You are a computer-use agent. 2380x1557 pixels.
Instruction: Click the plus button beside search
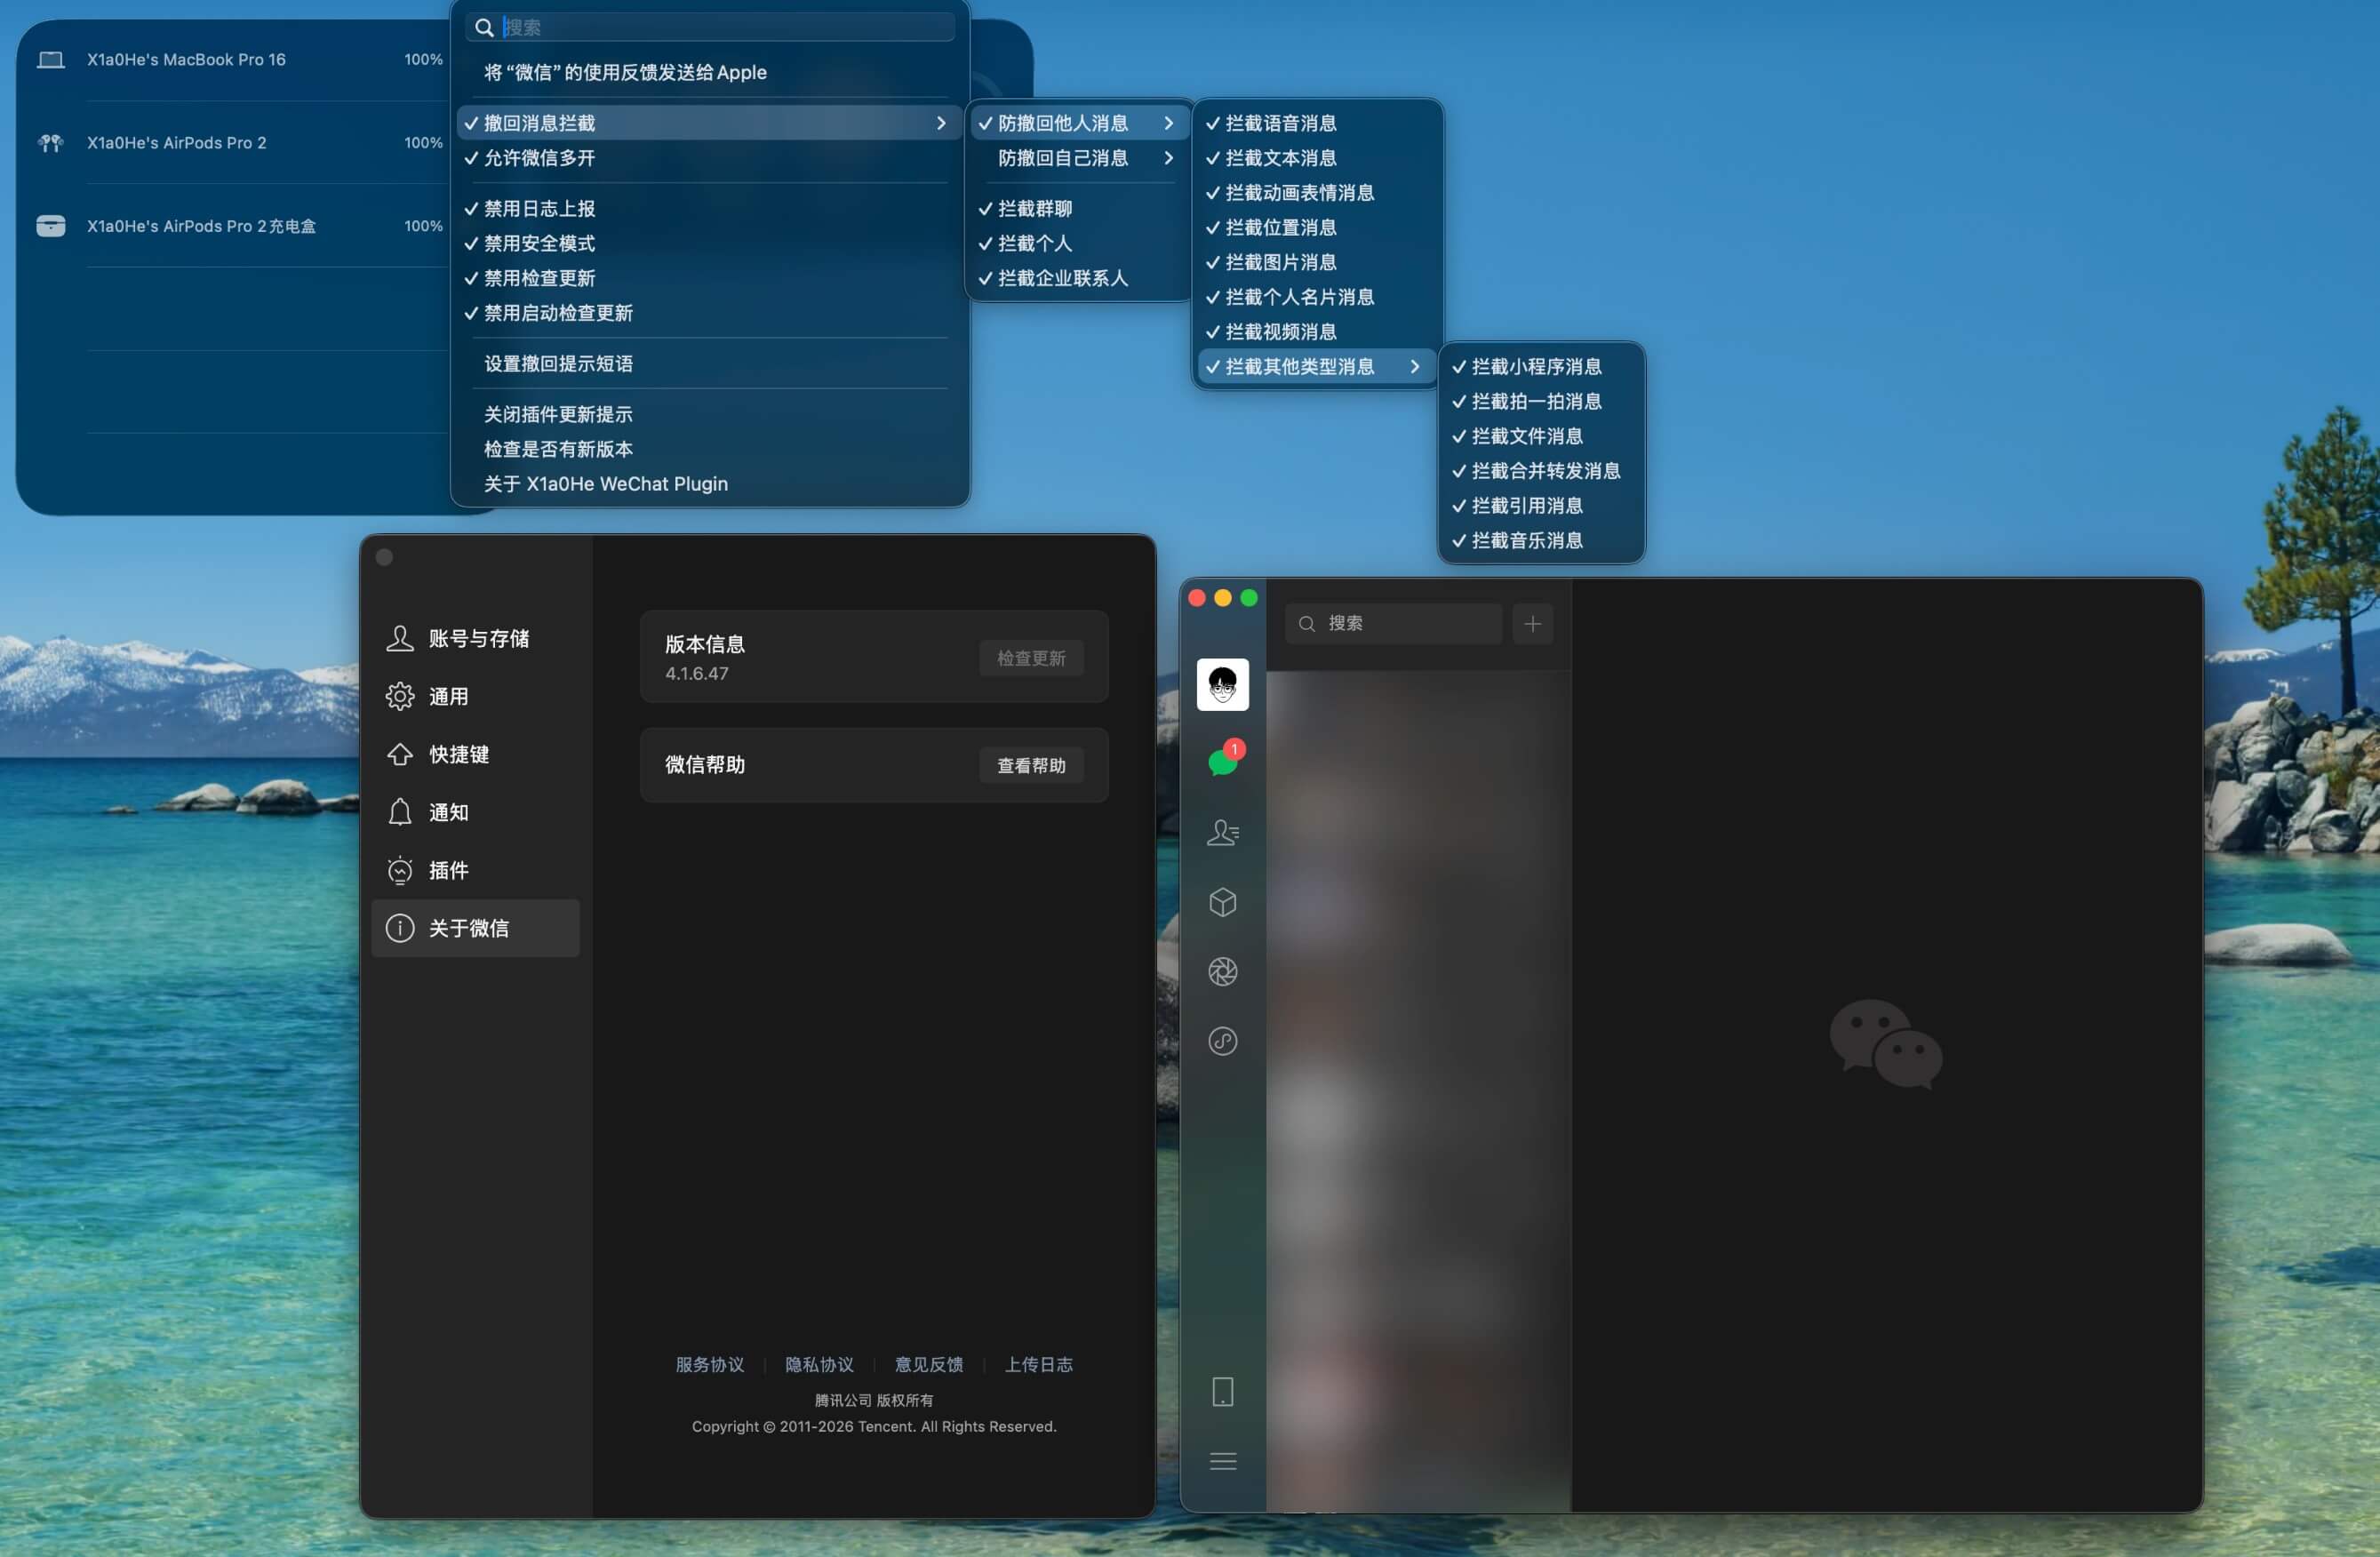pyautogui.click(x=1532, y=624)
